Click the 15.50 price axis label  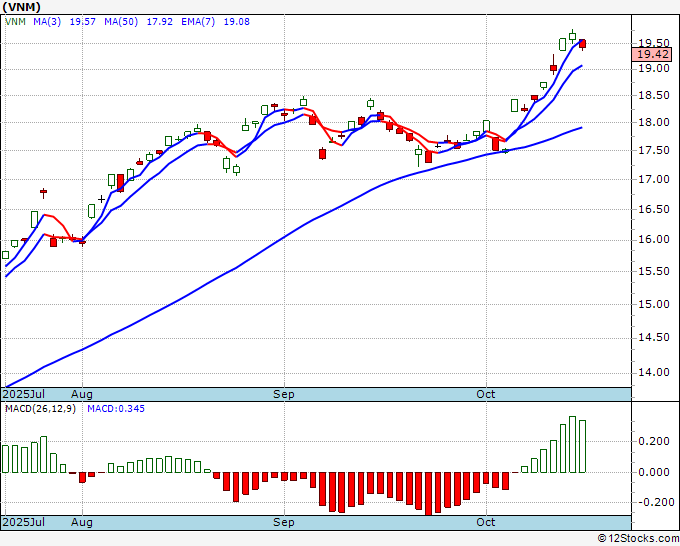[654, 271]
